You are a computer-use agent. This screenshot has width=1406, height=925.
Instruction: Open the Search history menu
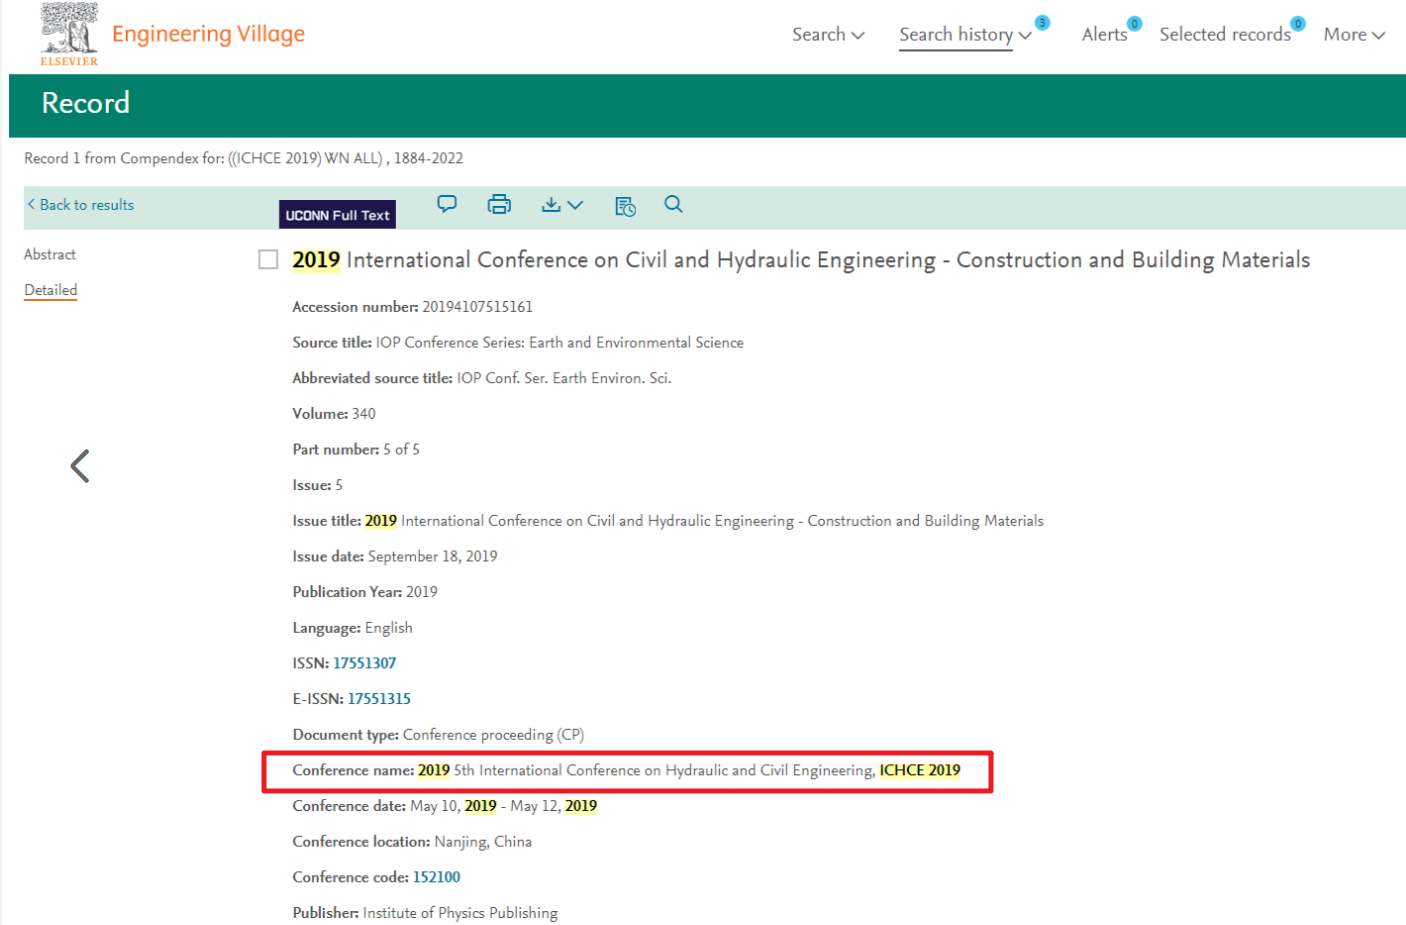[965, 35]
